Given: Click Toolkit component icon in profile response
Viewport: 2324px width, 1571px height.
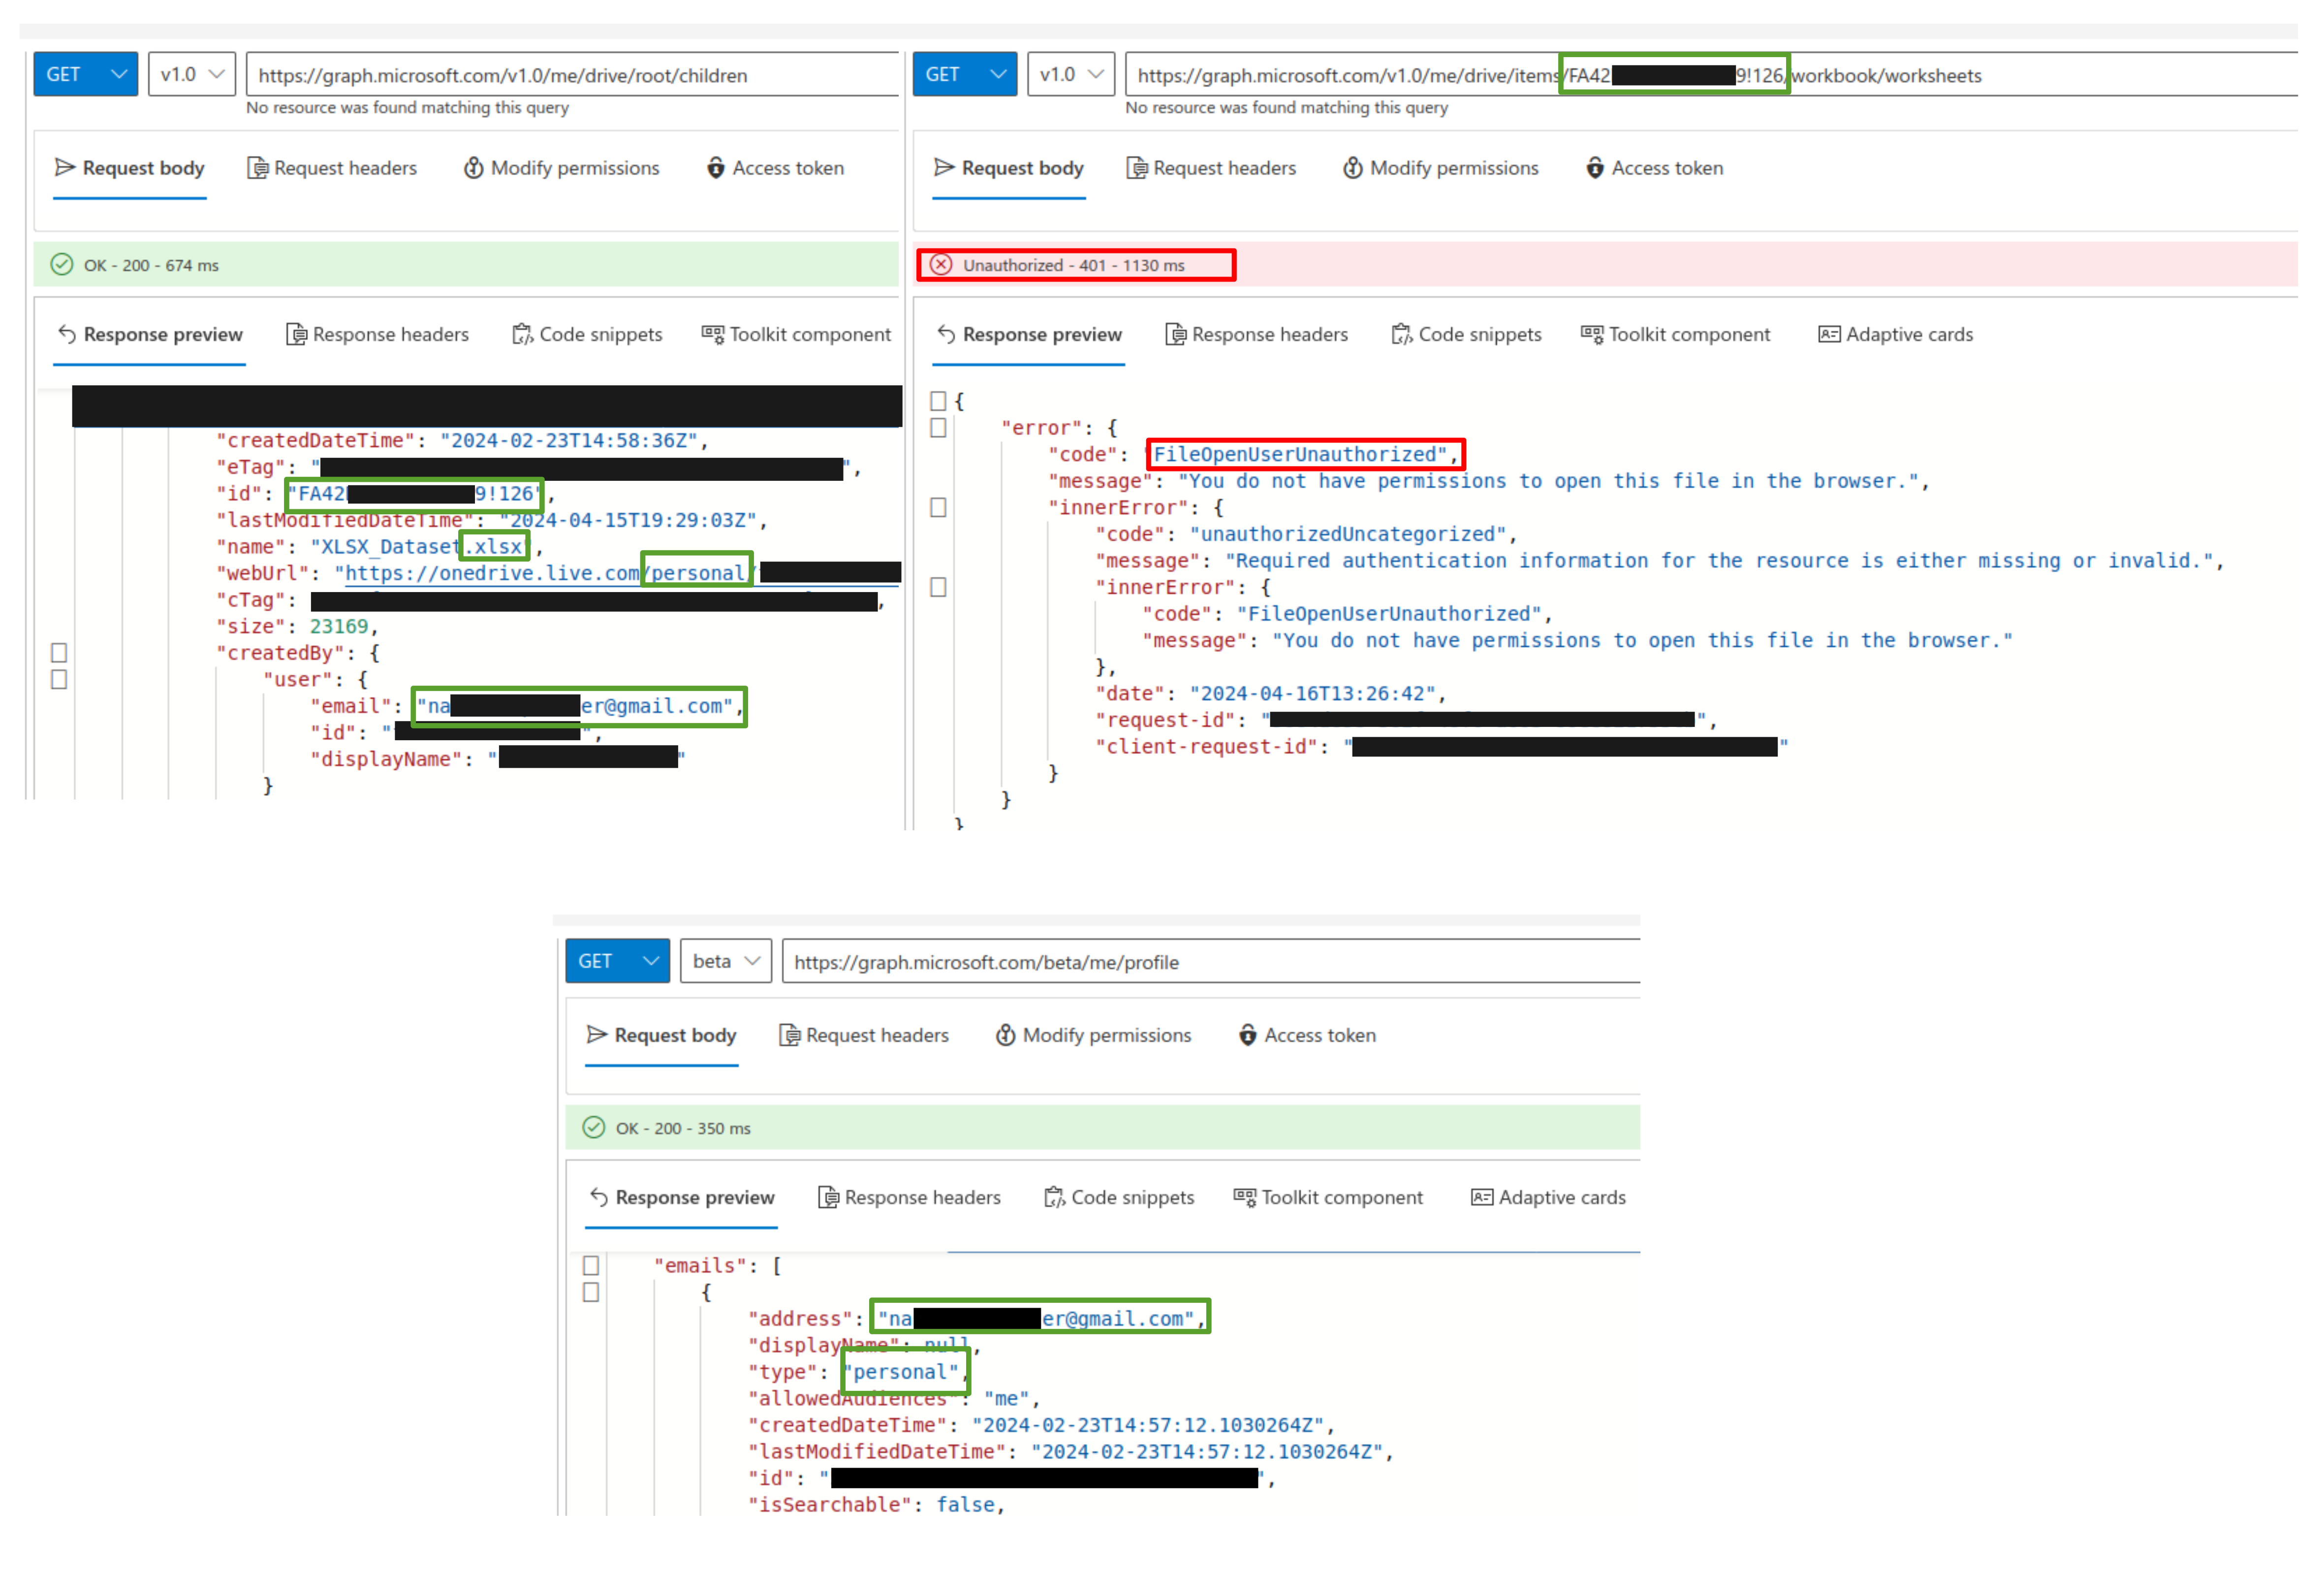Looking at the screenshot, I should [x=1244, y=1197].
